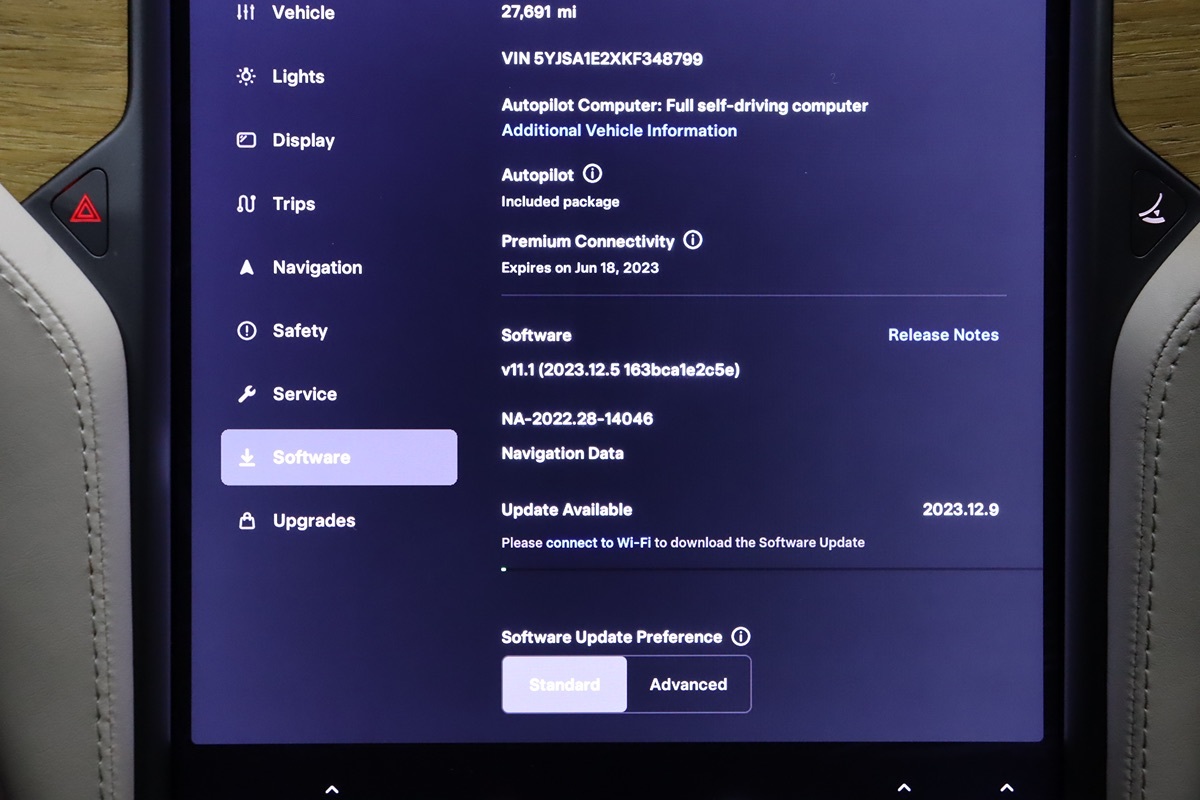Viewport: 1200px width, 800px height.
Task: Tap the Upgrades shopping bag icon
Action: (x=246, y=521)
